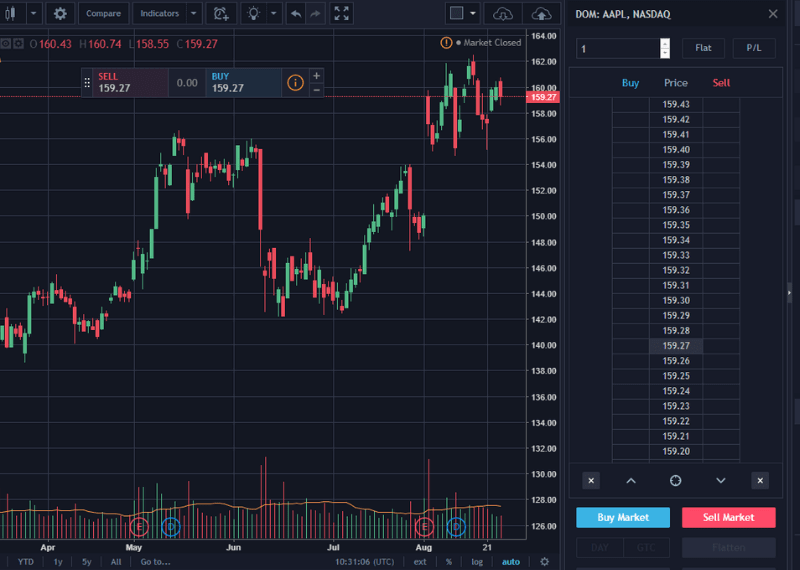This screenshot has width=800, height=570.
Task: Center the DOM ladder with crosshair icon
Action: pos(675,481)
